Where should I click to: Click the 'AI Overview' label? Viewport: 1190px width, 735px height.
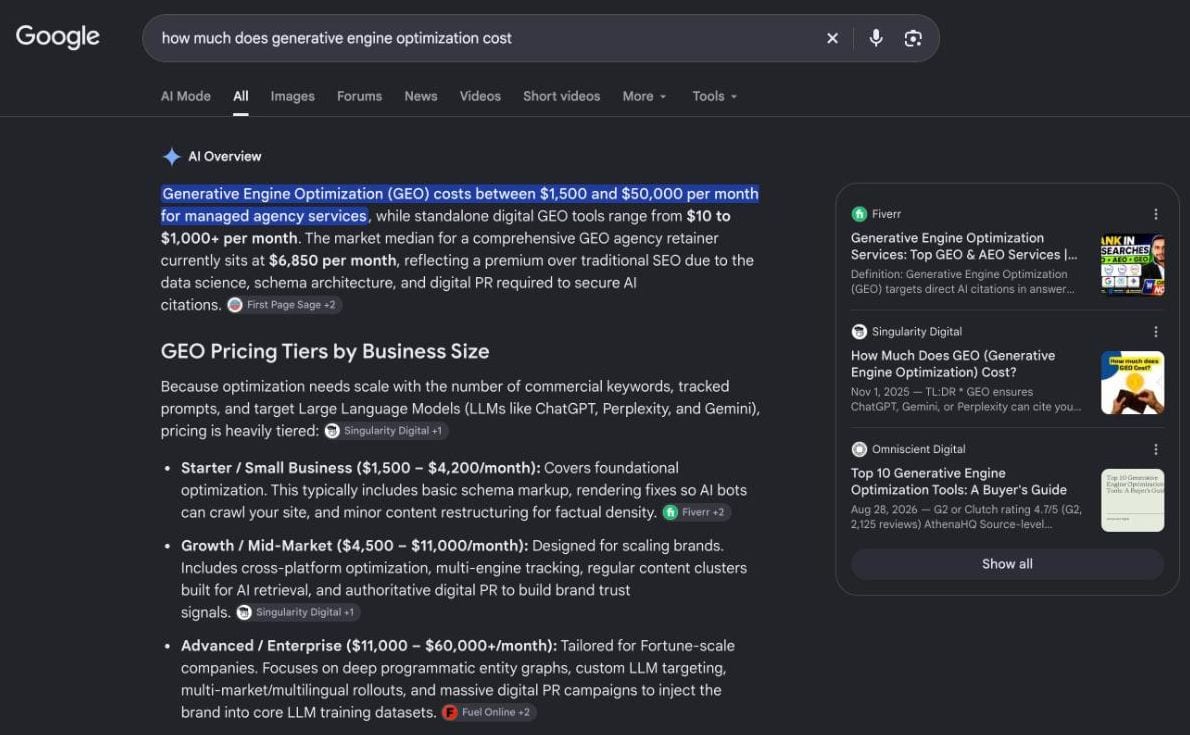tap(225, 156)
